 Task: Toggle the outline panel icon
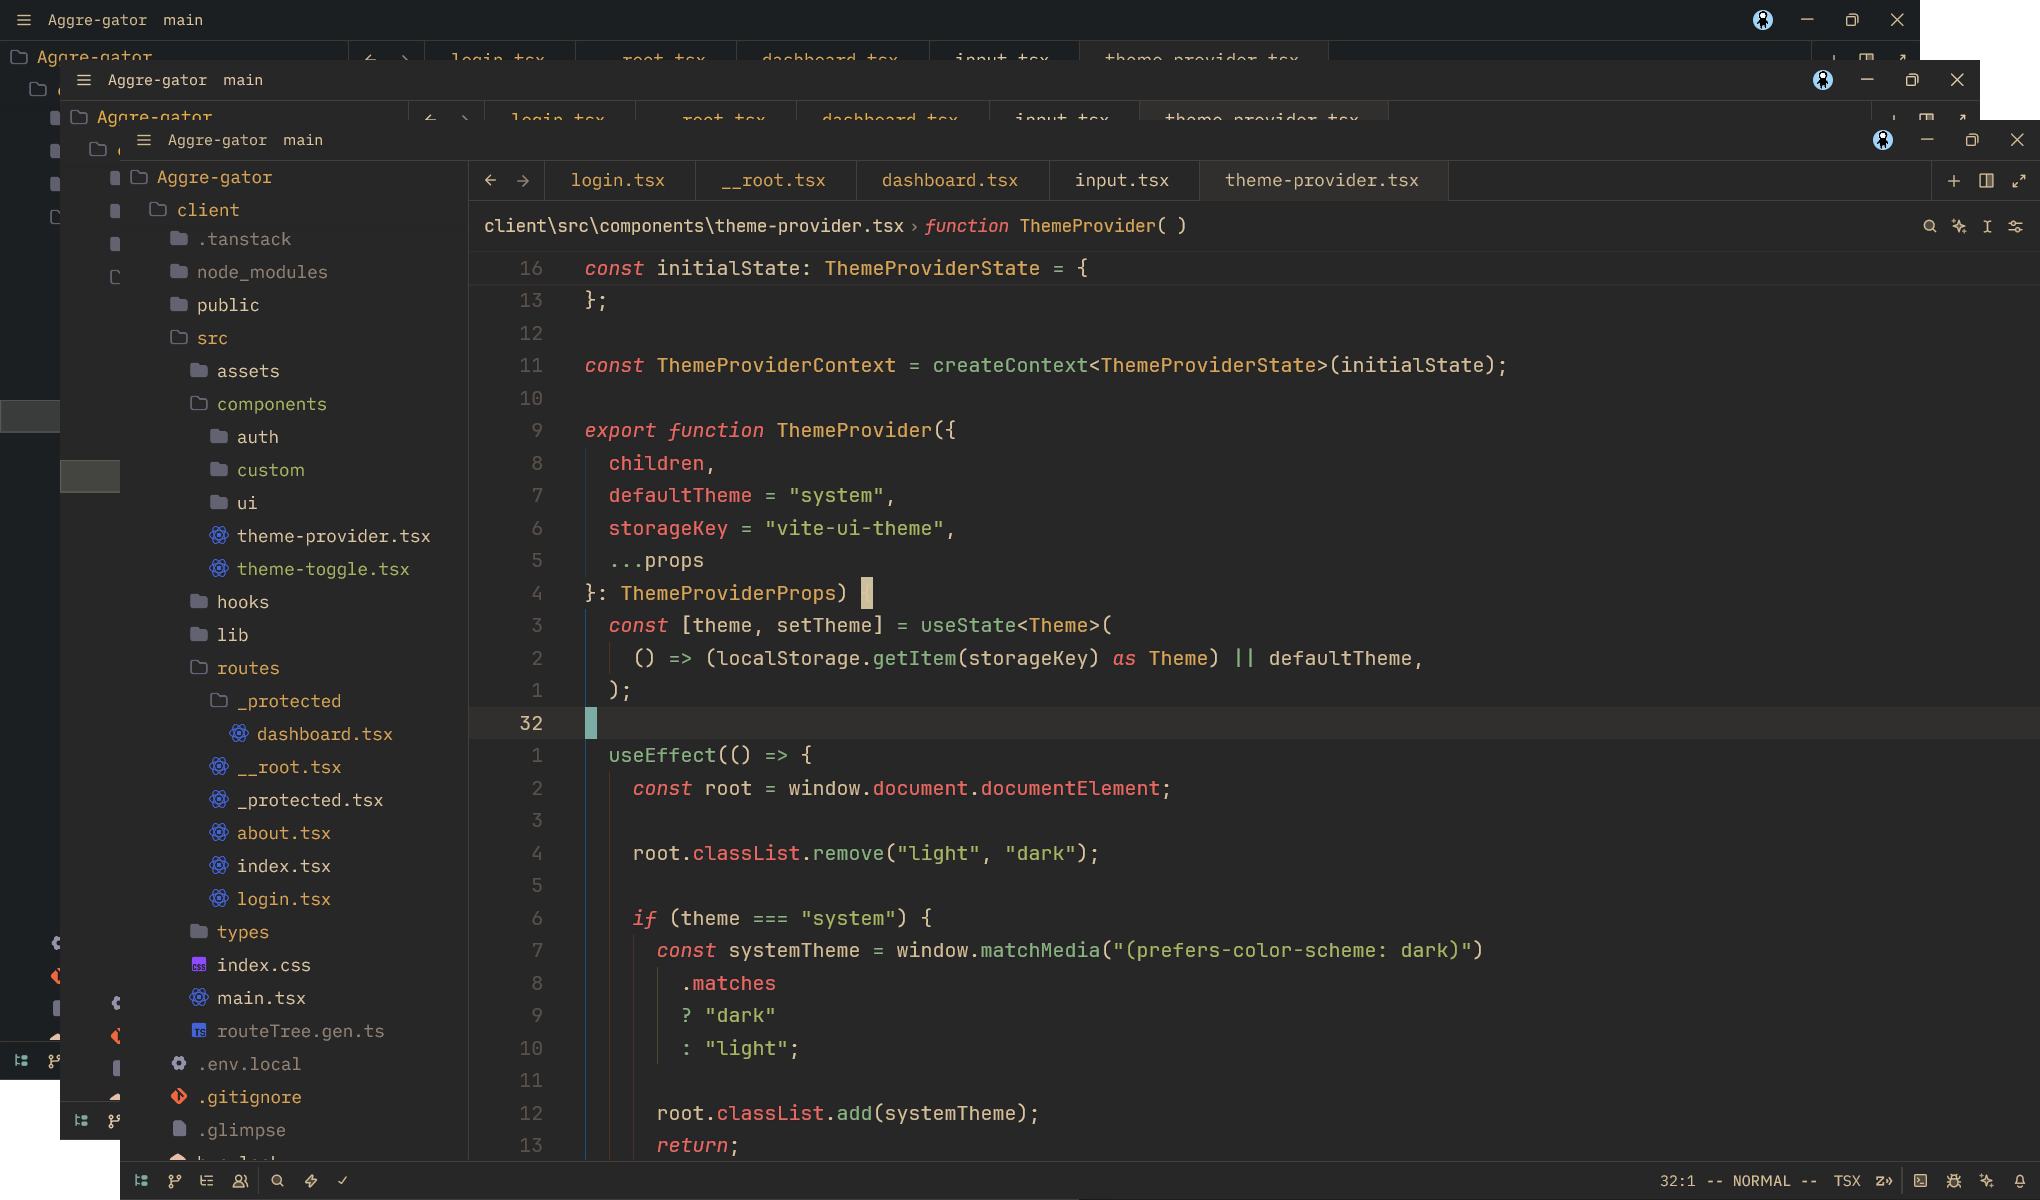click(x=207, y=1181)
